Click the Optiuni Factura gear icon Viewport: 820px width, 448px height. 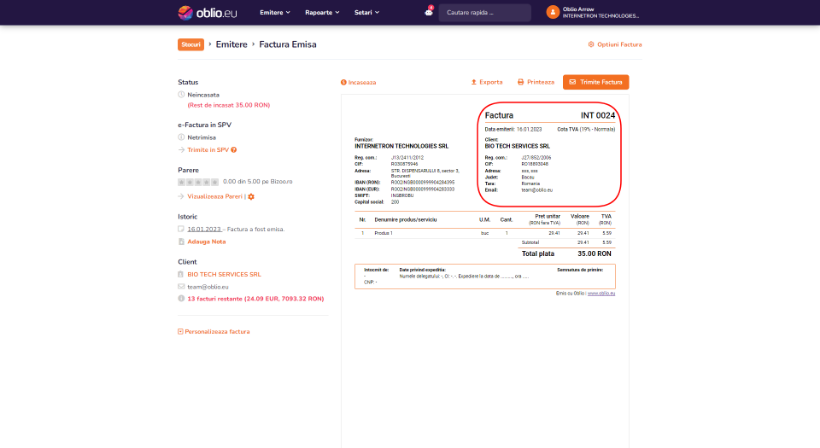click(x=591, y=44)
